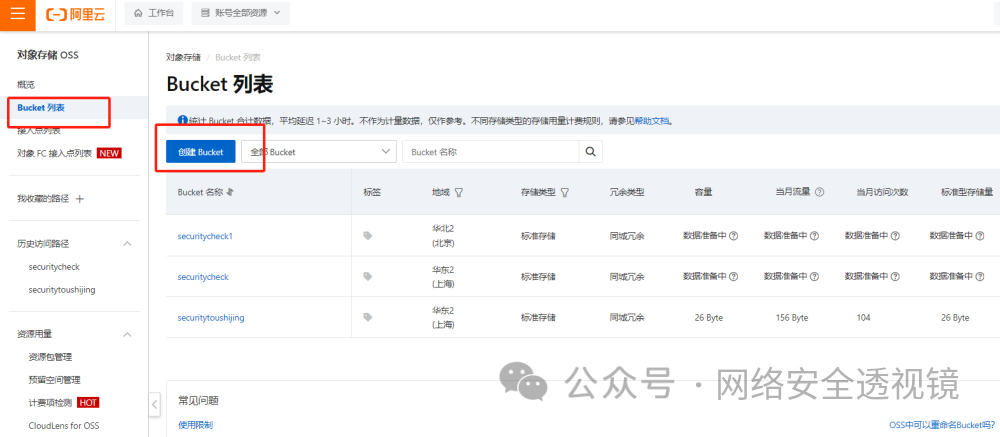Viewport: 1000px width, 437px height.
Task: Open the securitycheck1 bucket link
Action: [205, 236]
